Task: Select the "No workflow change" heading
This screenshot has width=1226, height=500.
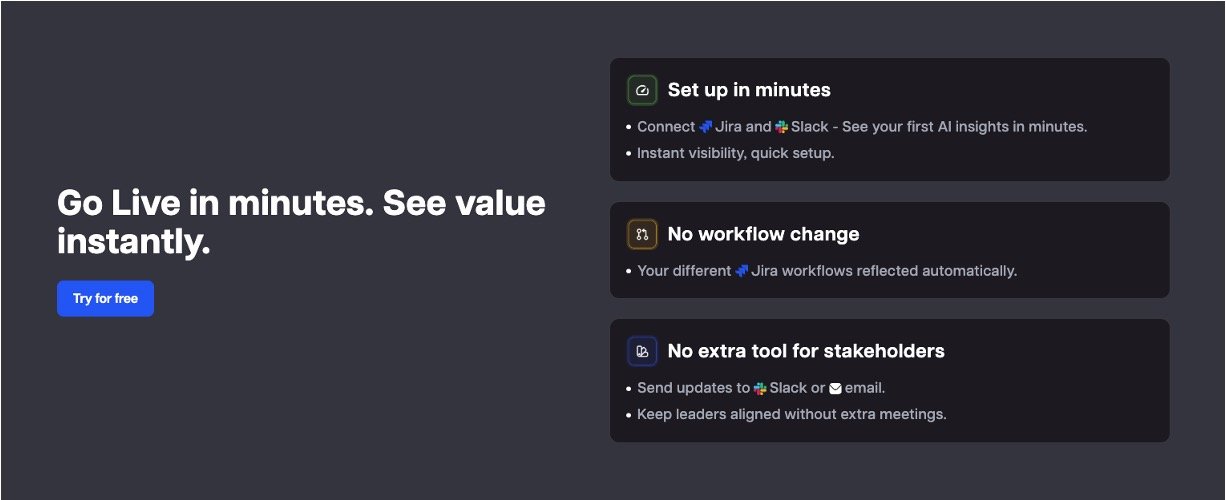Action: click(x=763, y=234)
